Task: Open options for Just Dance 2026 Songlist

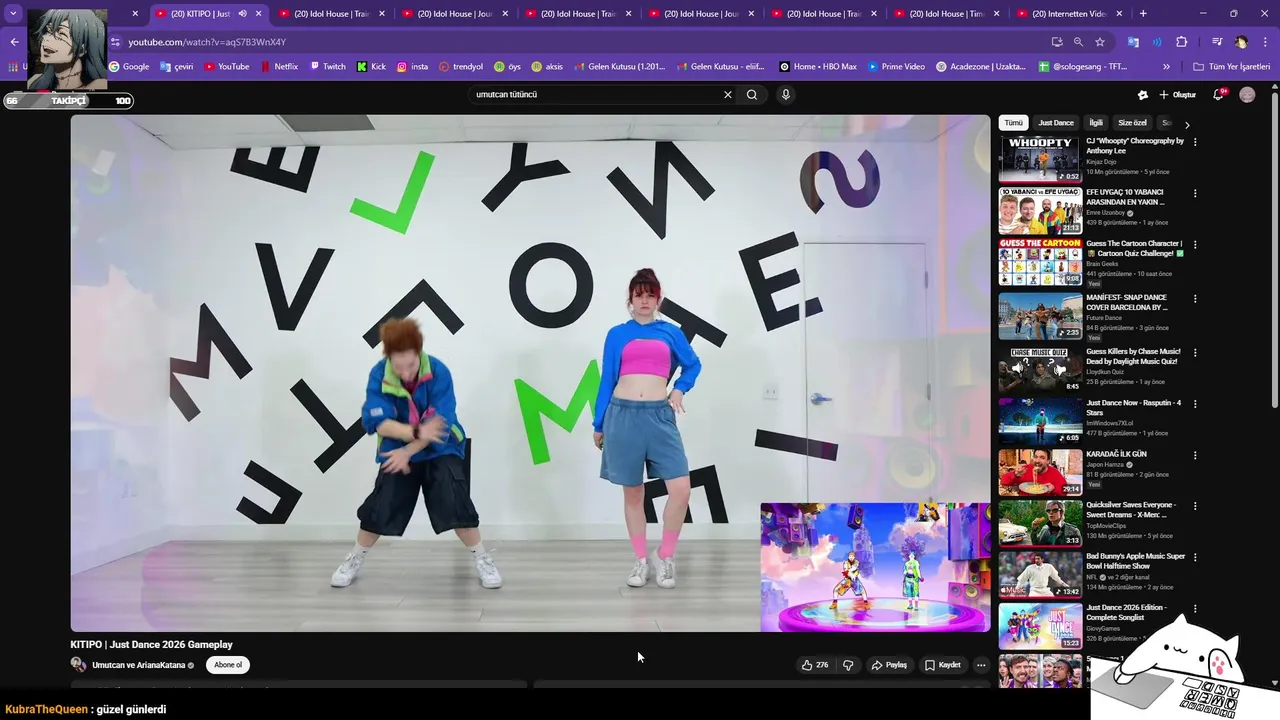Action: tap(1195, 608)
